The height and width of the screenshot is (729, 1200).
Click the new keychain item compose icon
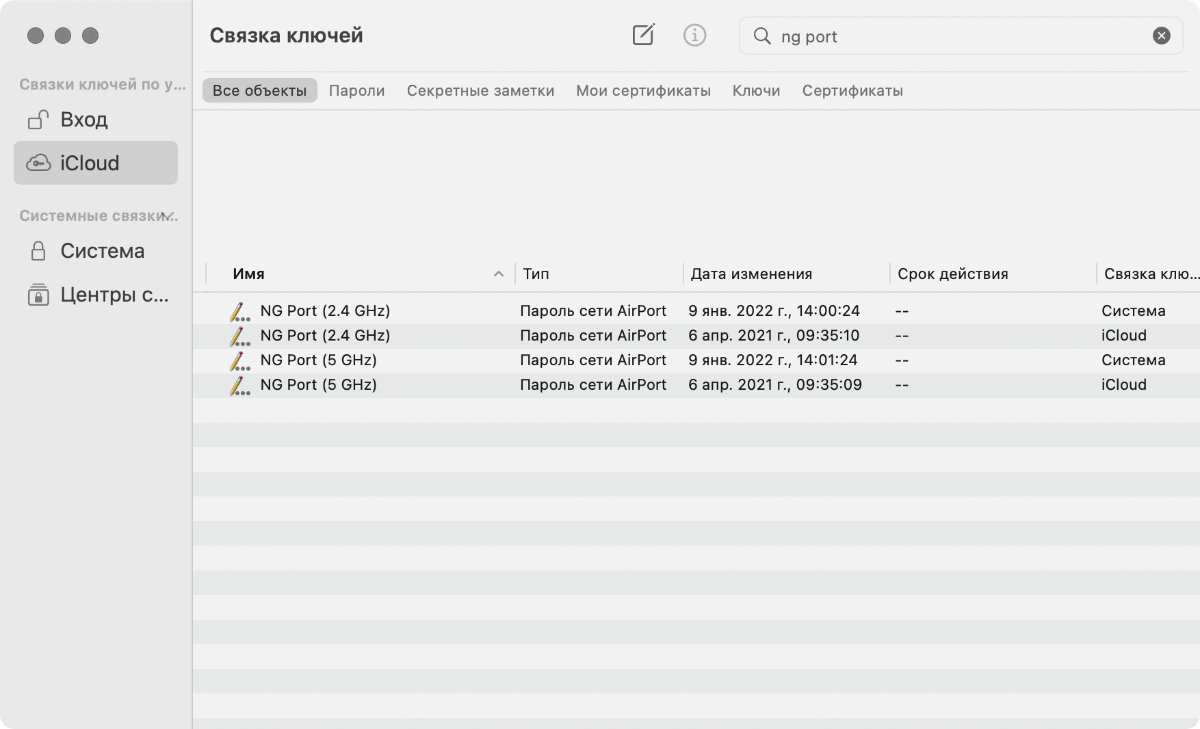(x=644, y=35)
